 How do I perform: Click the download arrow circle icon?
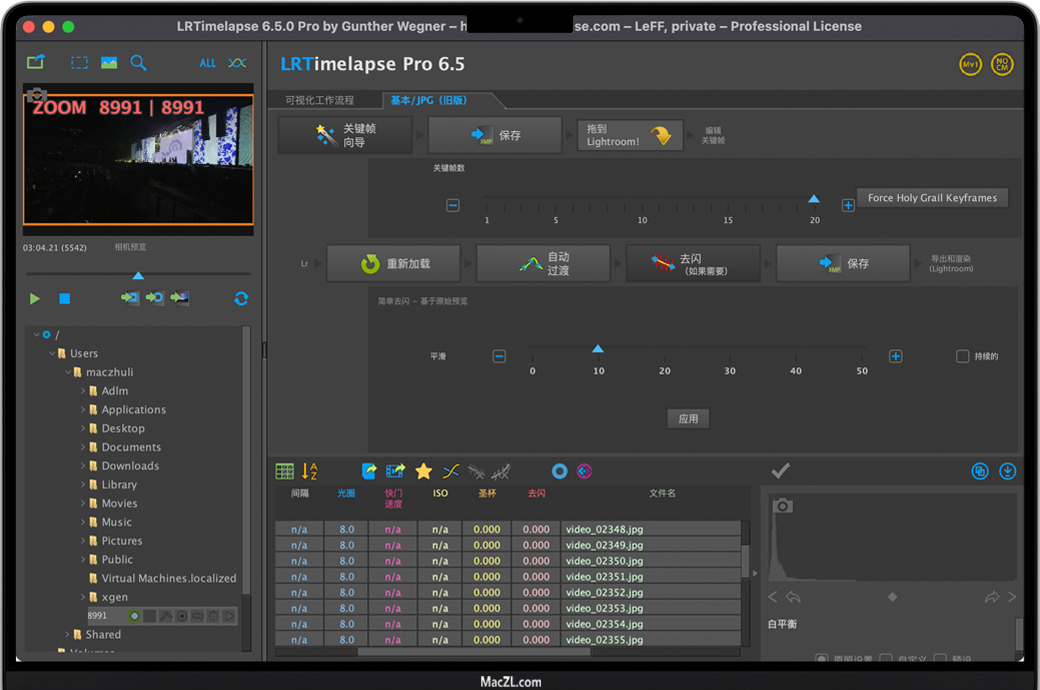point(1007,471)
